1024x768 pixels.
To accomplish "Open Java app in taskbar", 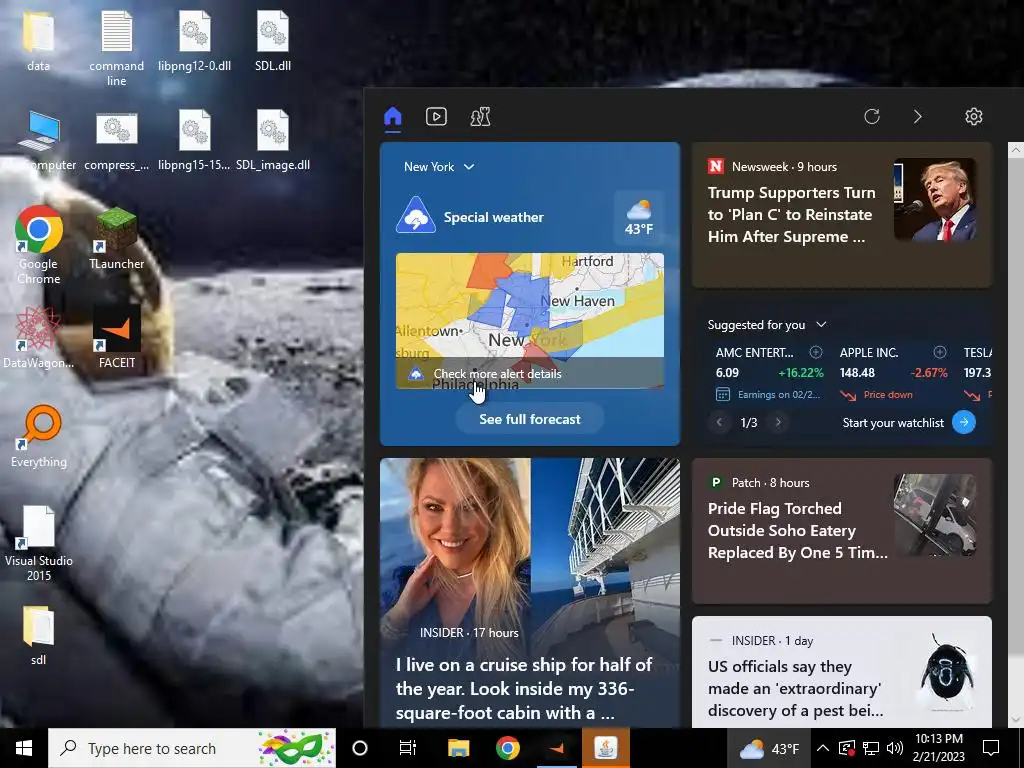I will (605, 748).
